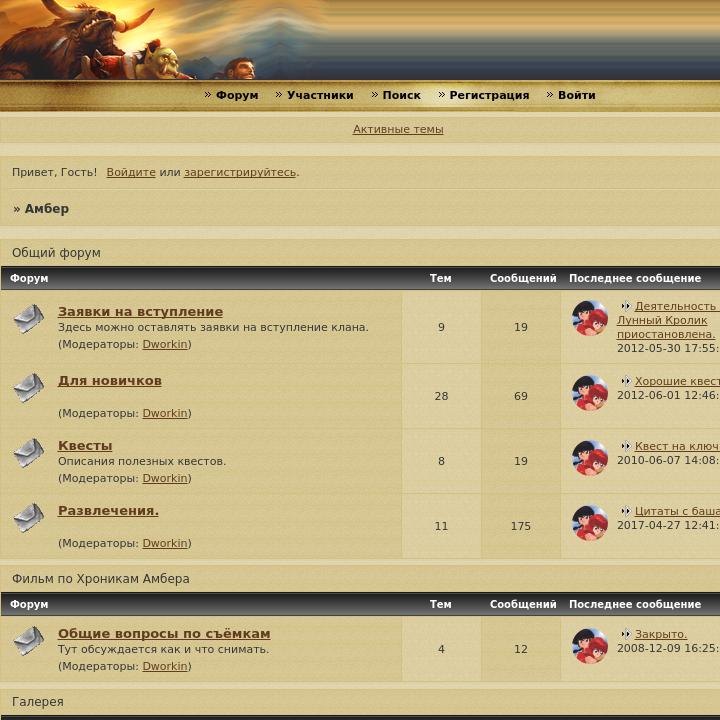This screenshot has height=720, width=720.
Task: Click envelope icon beside Заявки на вступление
Action: click(28, 318)
